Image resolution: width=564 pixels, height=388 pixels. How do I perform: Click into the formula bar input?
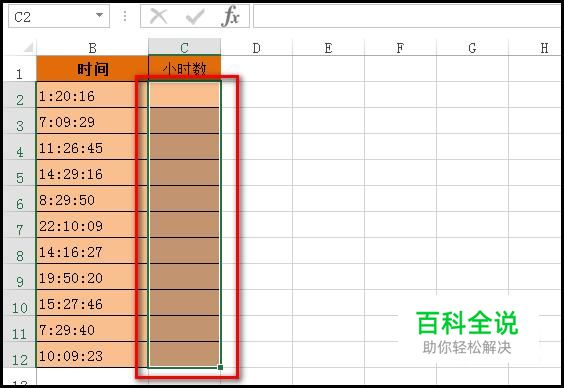point(407,16)
